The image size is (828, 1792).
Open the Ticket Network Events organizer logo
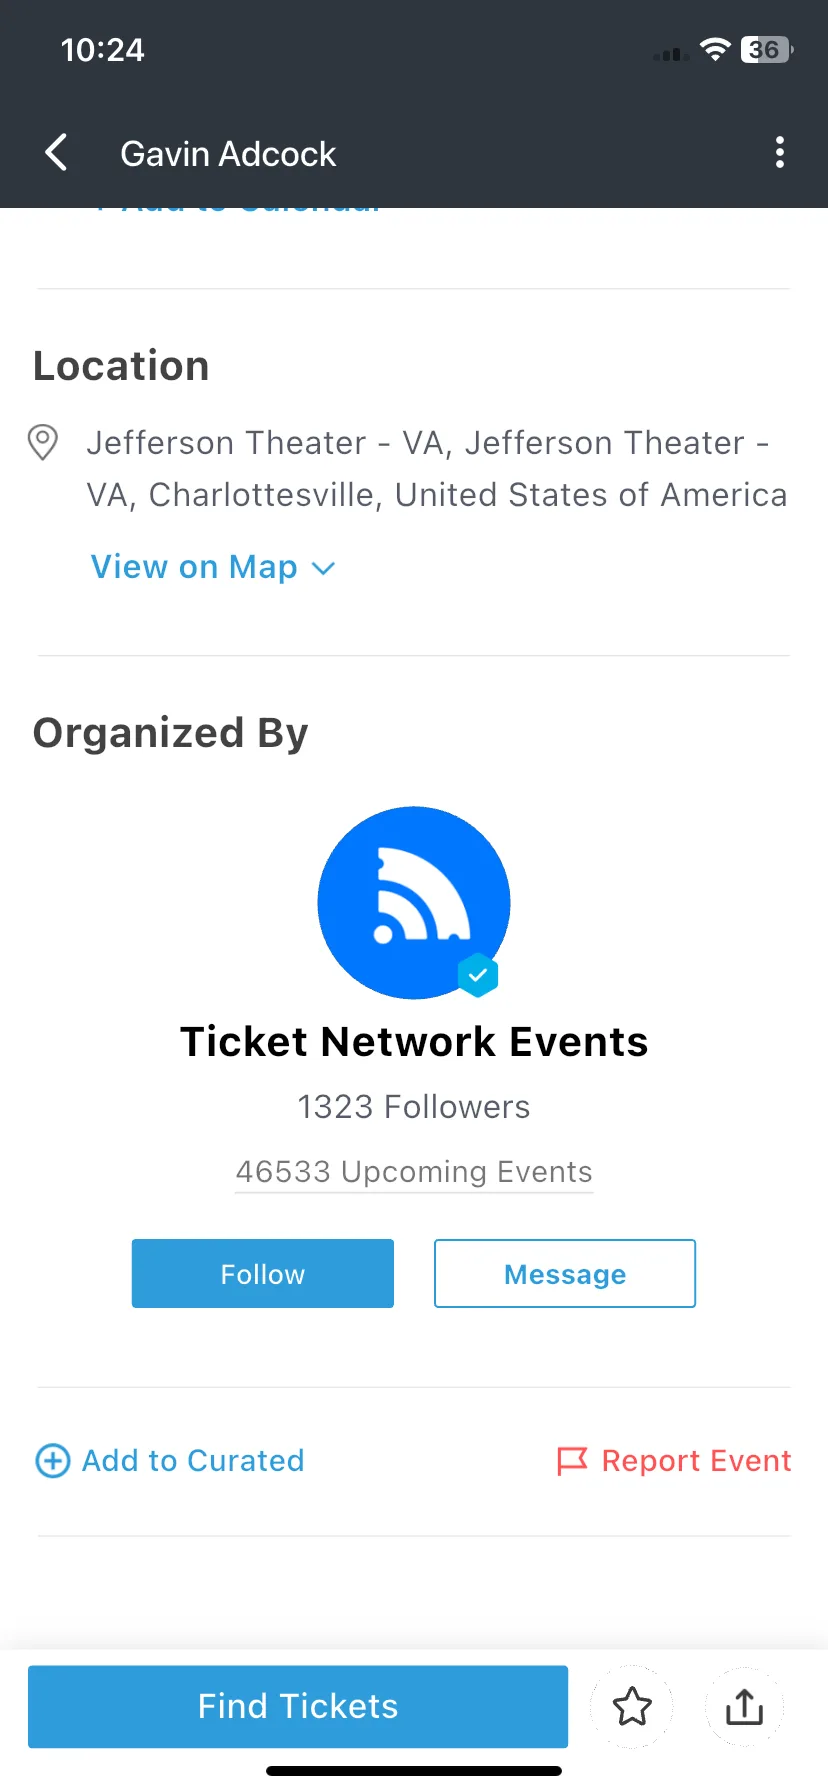click(x=414, y=902)
